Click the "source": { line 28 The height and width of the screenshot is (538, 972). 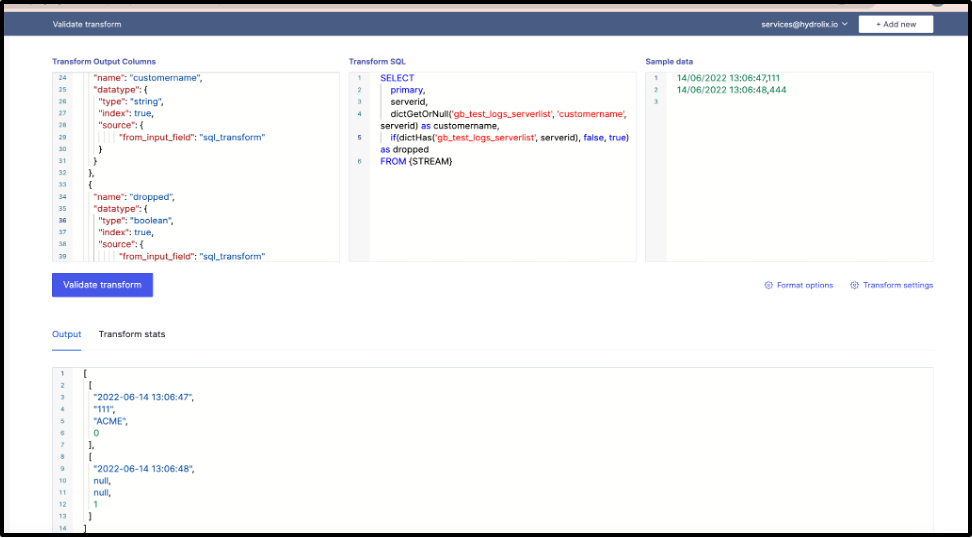coord(121,125)
